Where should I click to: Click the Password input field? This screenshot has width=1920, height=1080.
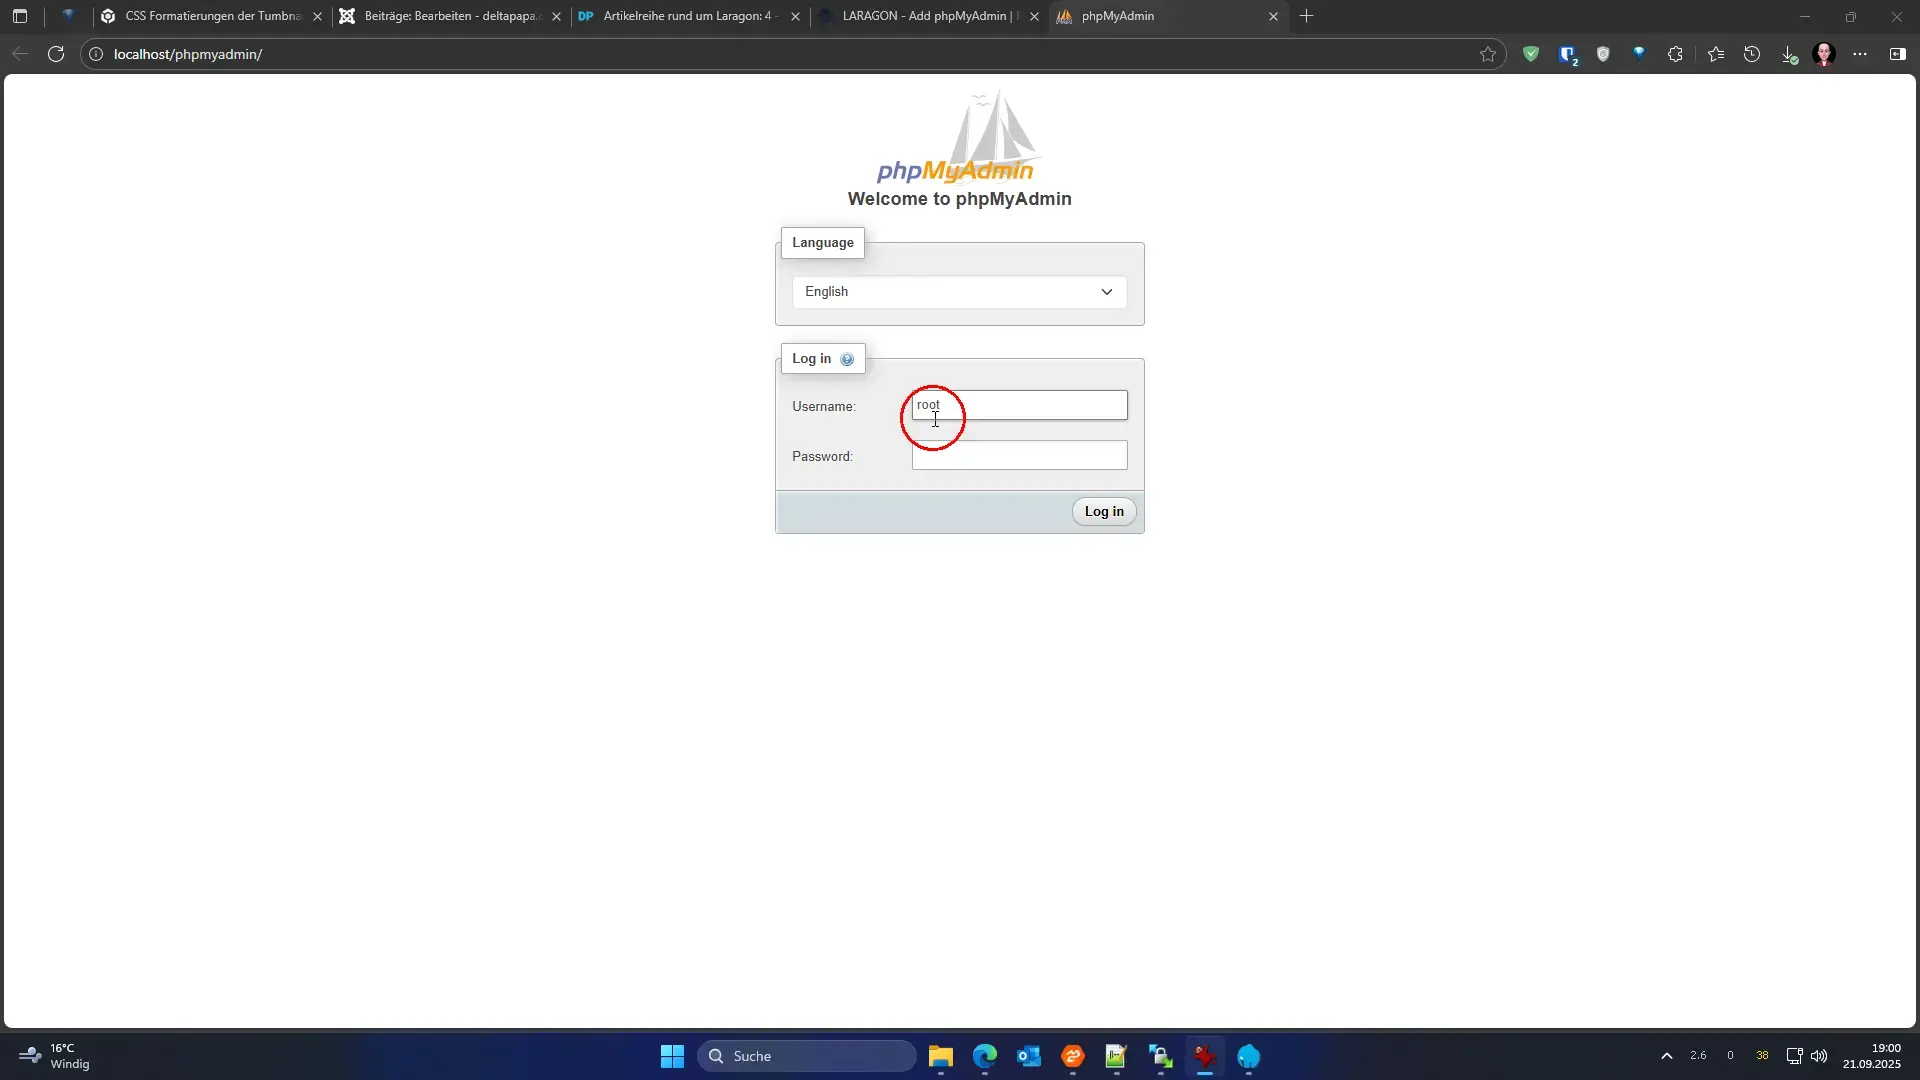1019,456
